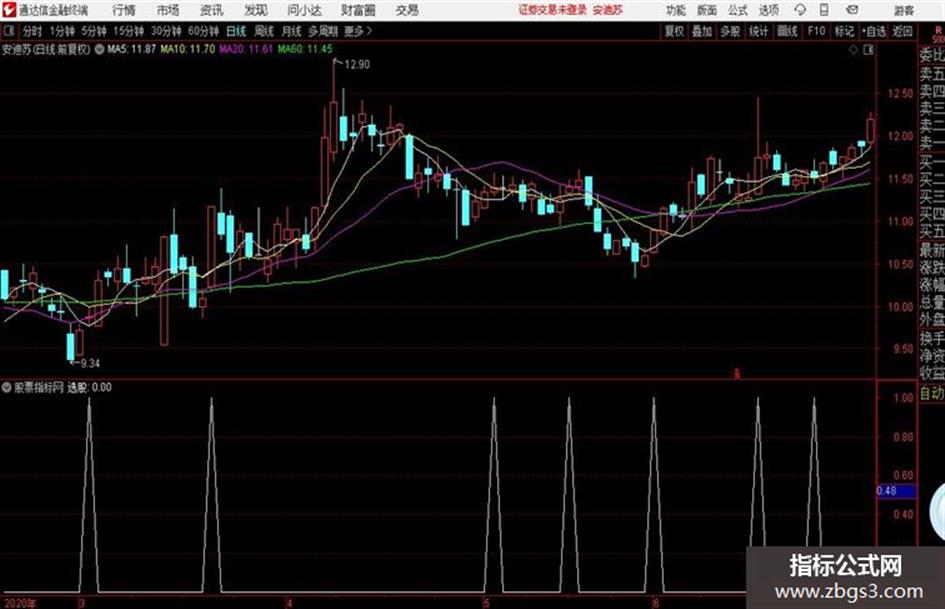Click the 选股: 0.00 indicator value

coord(89,387)
